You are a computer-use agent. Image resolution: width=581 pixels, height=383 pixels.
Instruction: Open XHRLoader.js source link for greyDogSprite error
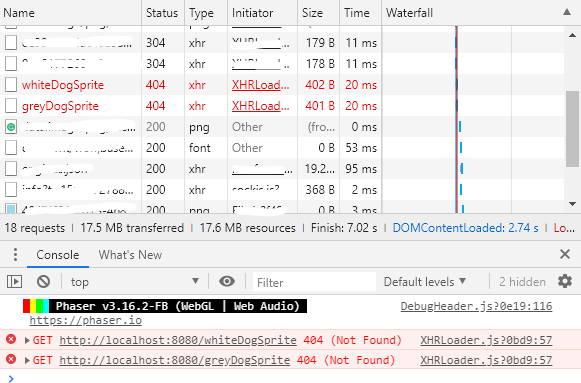coord(486,360)
